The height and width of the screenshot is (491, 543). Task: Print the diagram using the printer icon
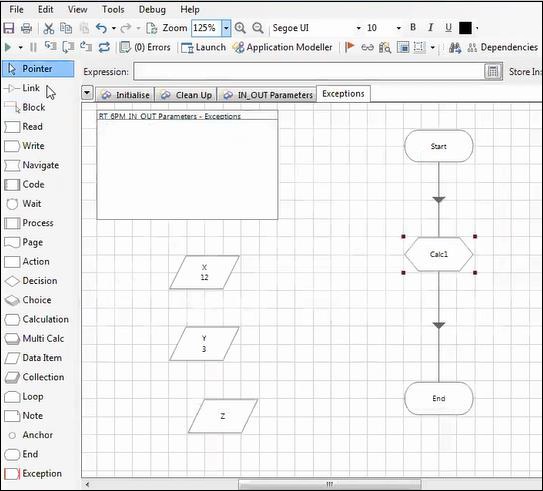[x=26, y=28]
